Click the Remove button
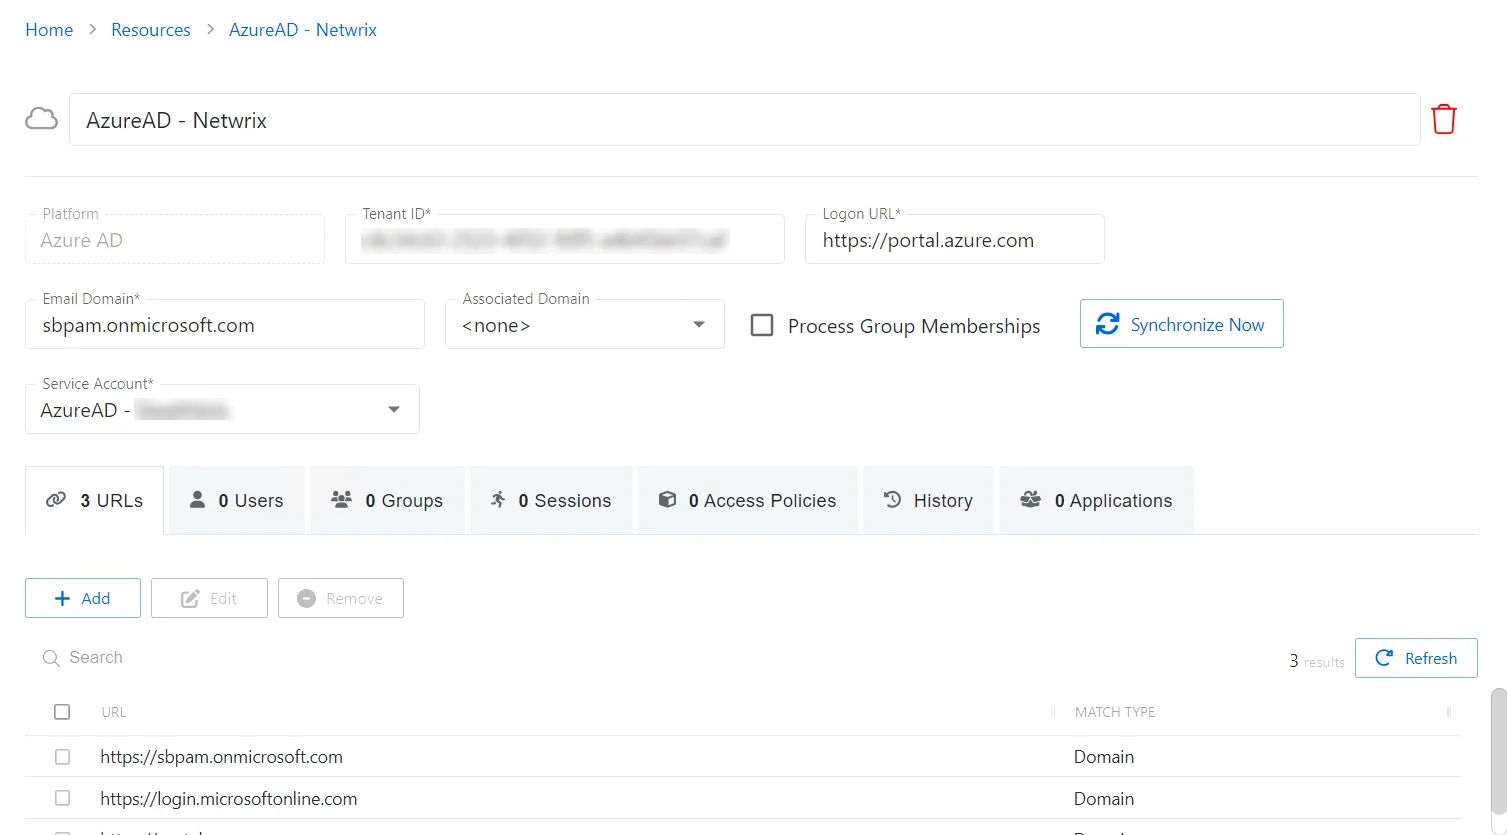Viewport: 1507px width, 835px height. pyautogui.click(x=341, y=598)
